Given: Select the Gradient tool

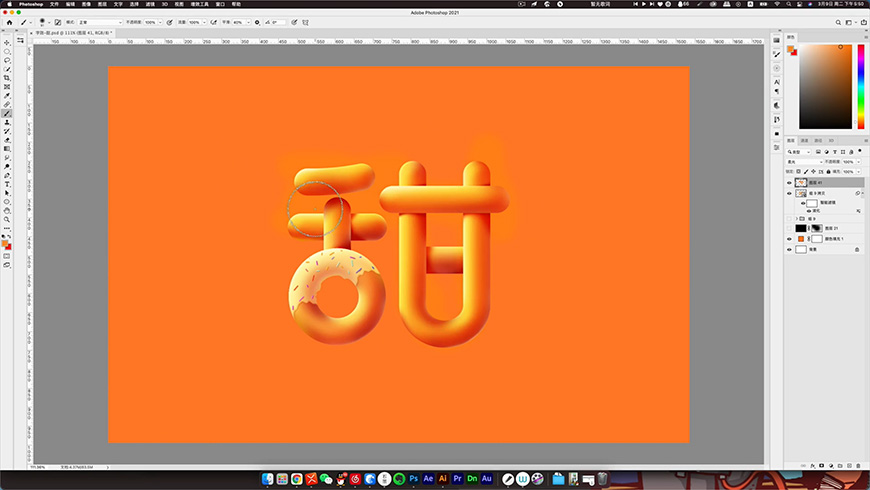Looking at the screenshot, I should [x=7, y=149].
